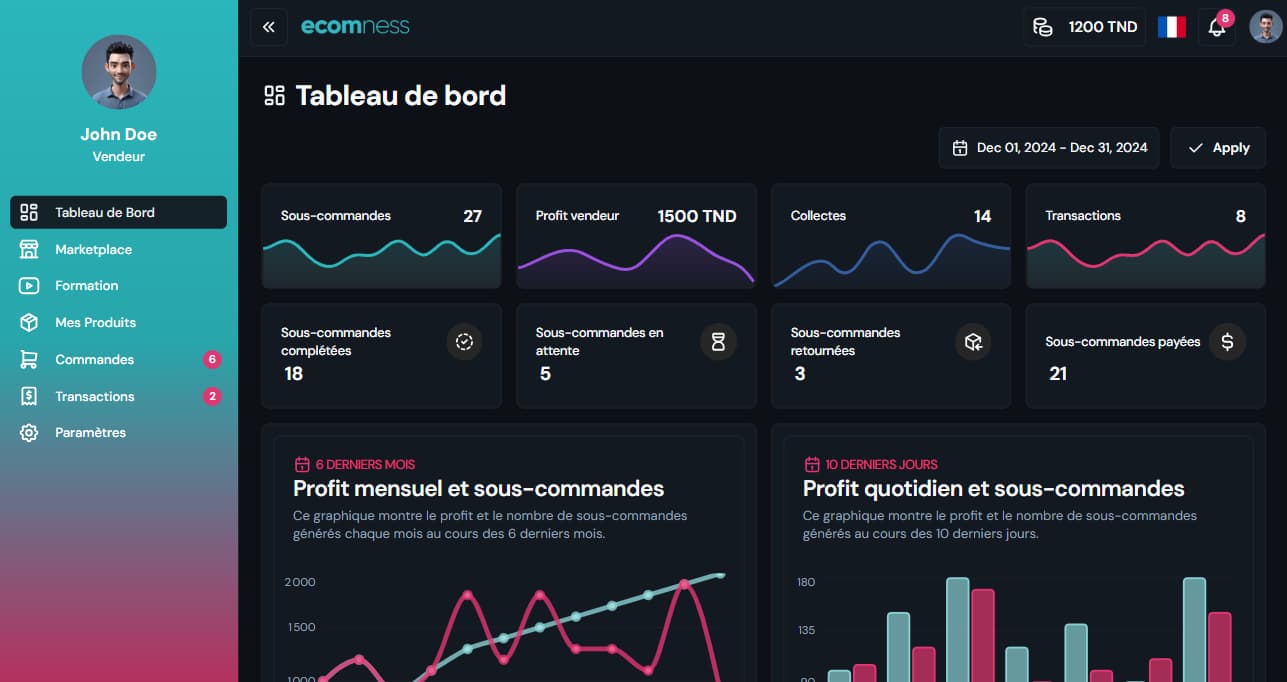The image size is (1287, 682).
Task: Click the coins balance icon
Action: [x=1043, y=27]
